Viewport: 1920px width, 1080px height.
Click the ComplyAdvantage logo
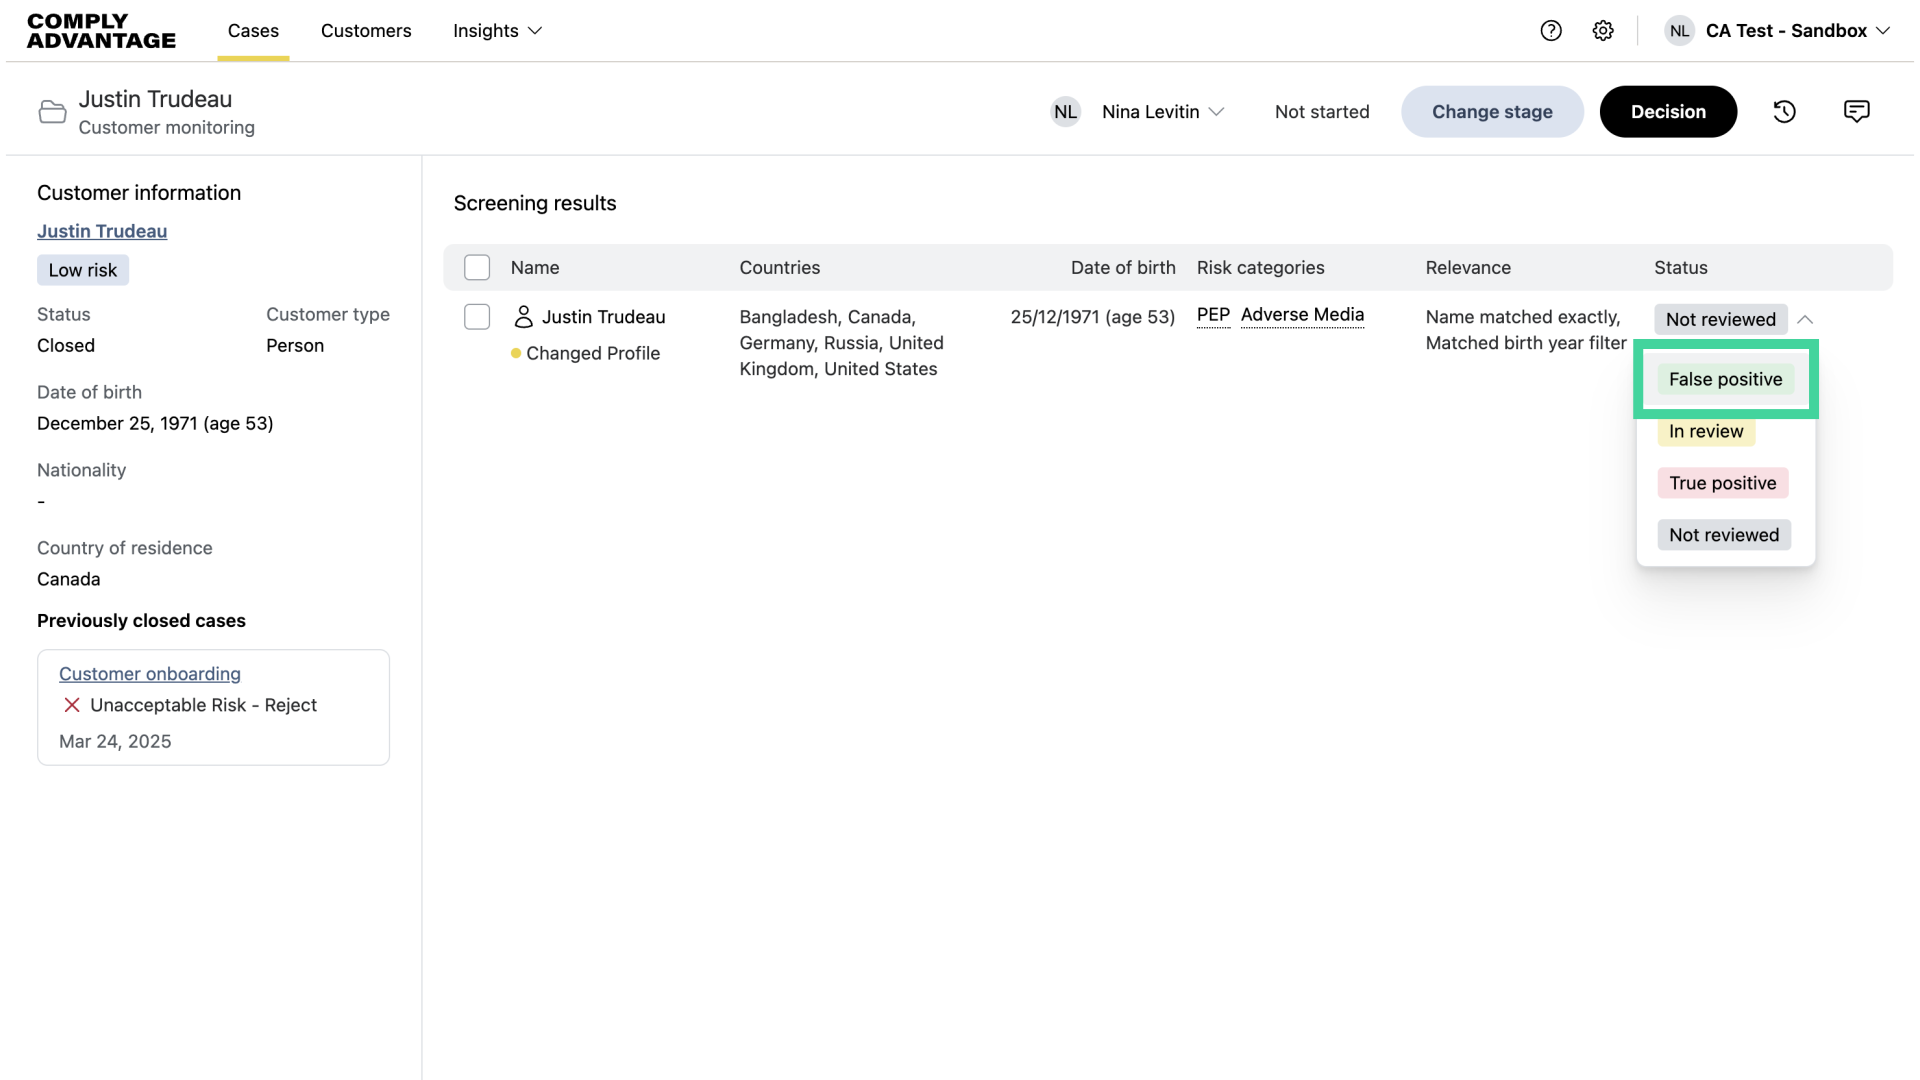[101, 31]
